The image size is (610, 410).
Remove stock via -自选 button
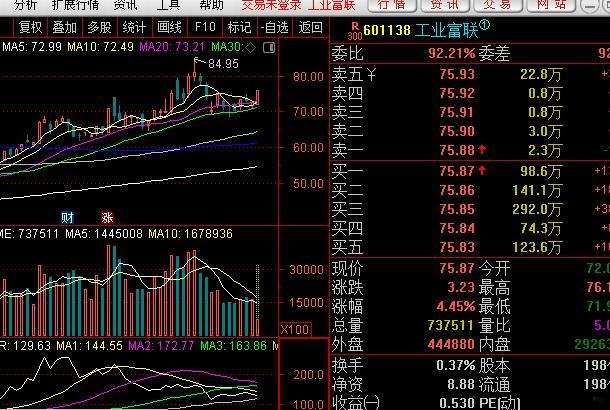(275, 28)
